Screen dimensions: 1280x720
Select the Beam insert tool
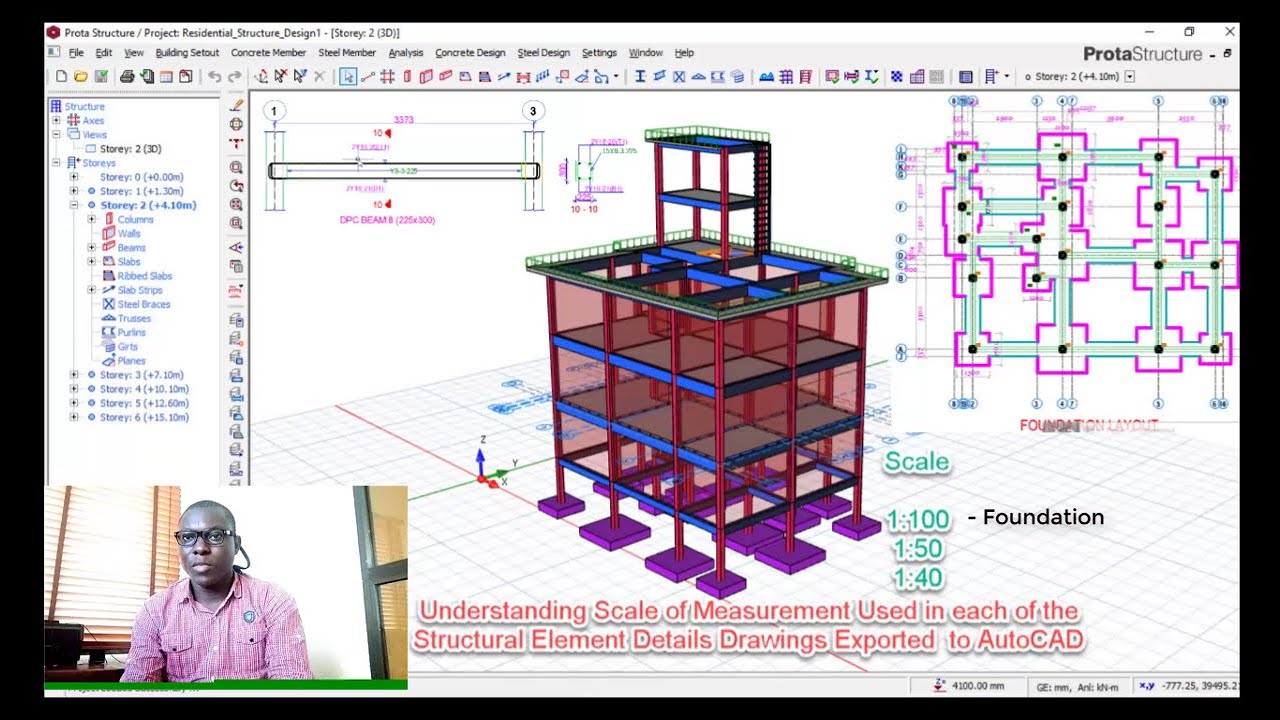[446, 76]
